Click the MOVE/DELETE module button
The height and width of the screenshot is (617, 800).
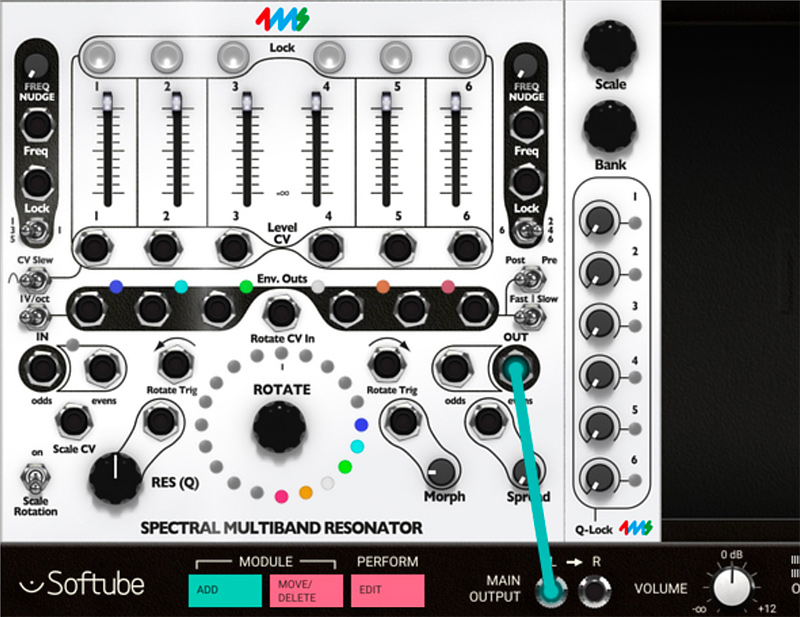(304, 590)
